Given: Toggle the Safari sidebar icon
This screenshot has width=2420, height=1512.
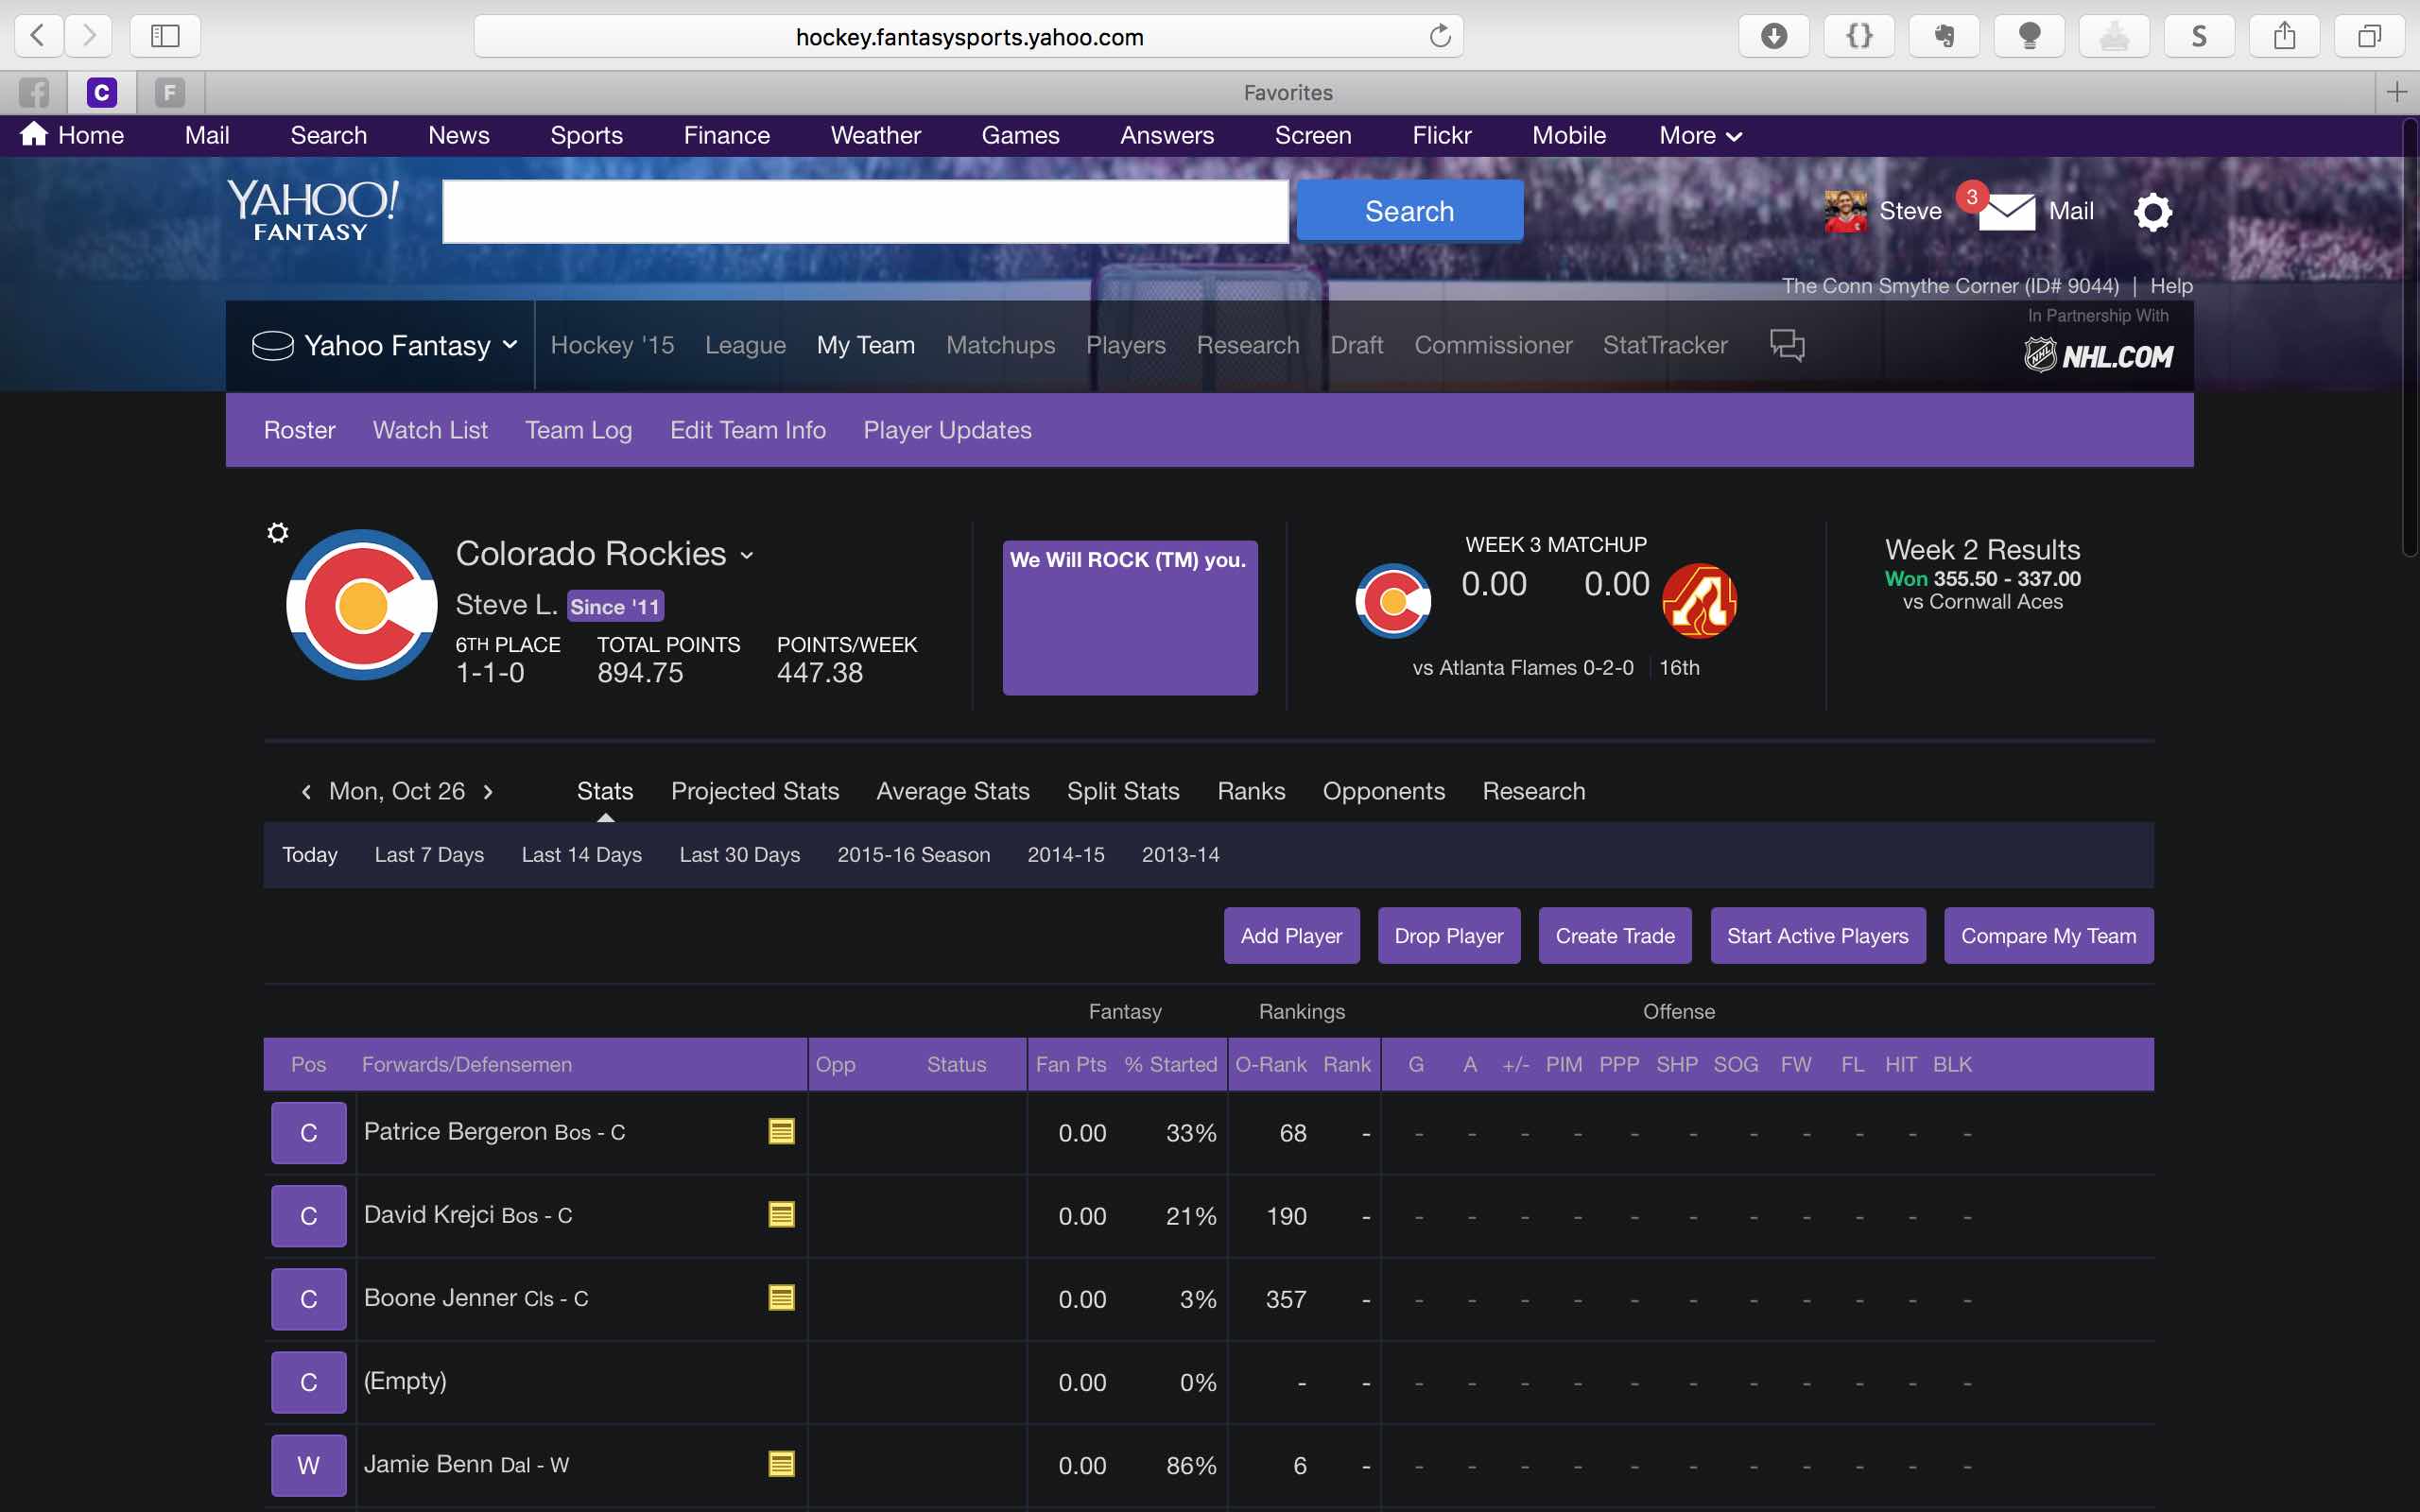Looking at the screenshot, I should [x=165, y=36].
